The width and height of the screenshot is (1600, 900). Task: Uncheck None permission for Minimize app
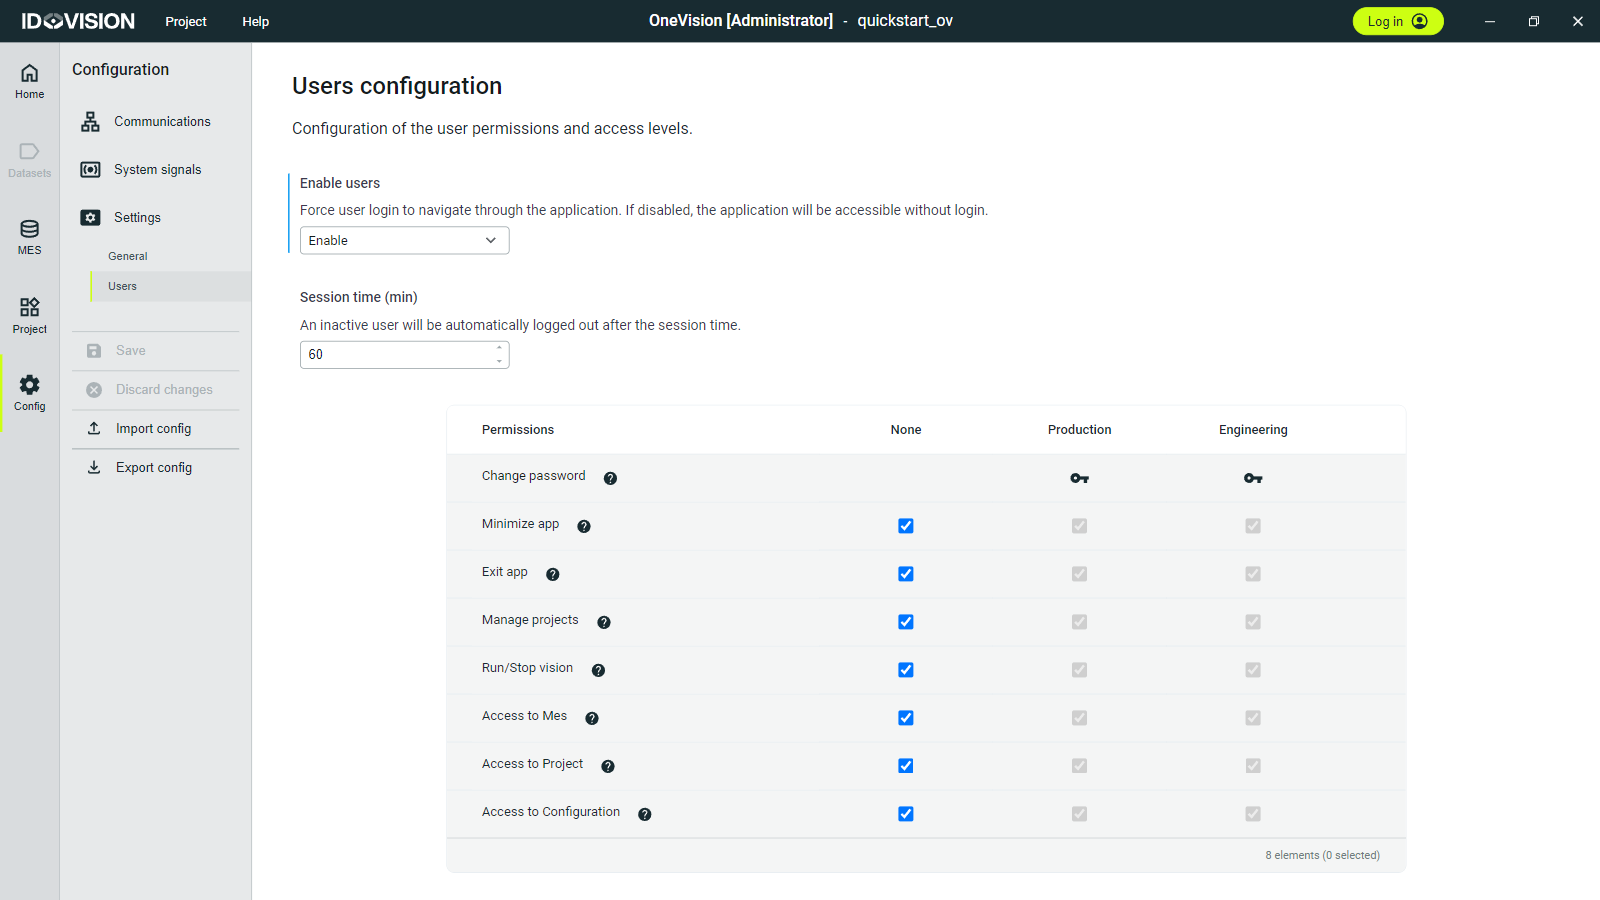[906, 526]
